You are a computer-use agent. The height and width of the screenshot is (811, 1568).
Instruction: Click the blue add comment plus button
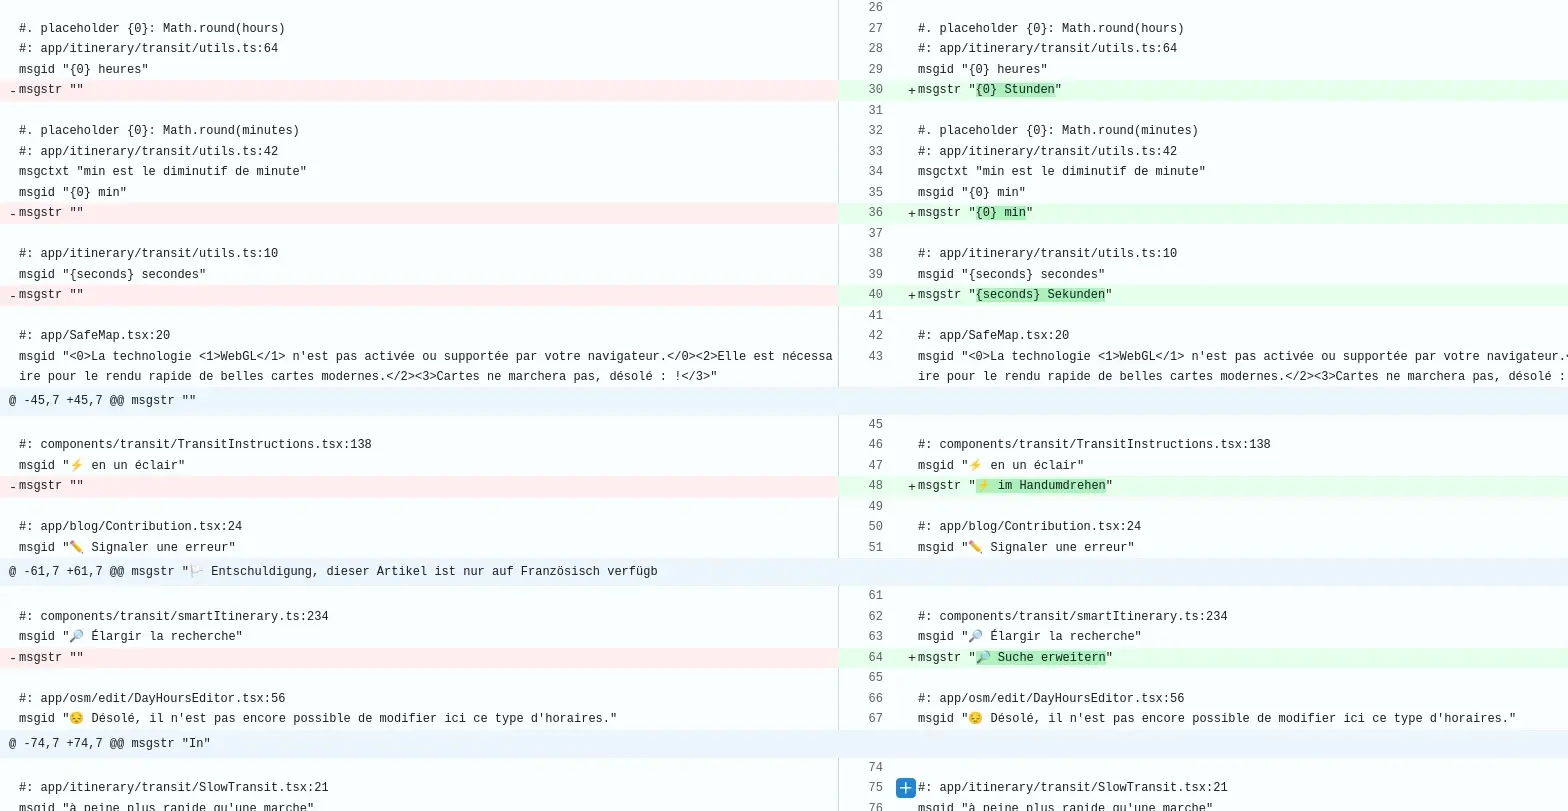905,788
